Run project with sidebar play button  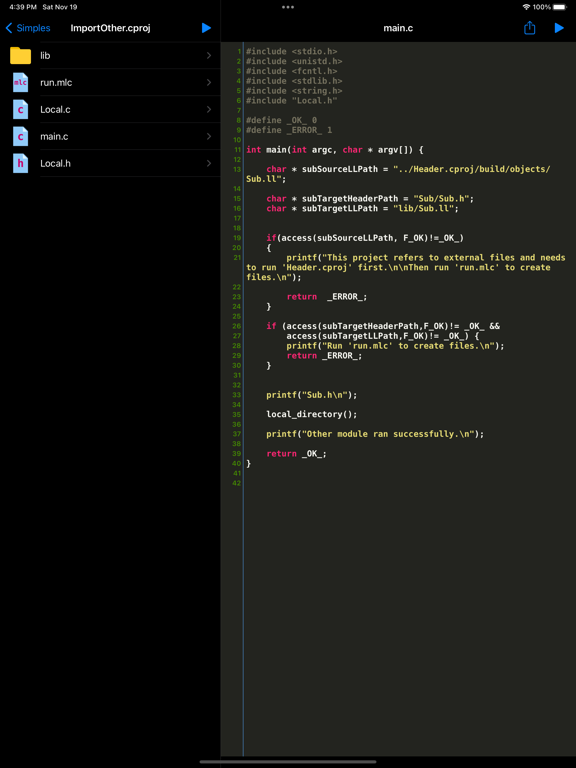pyautogui.click(x=206, y=28)
